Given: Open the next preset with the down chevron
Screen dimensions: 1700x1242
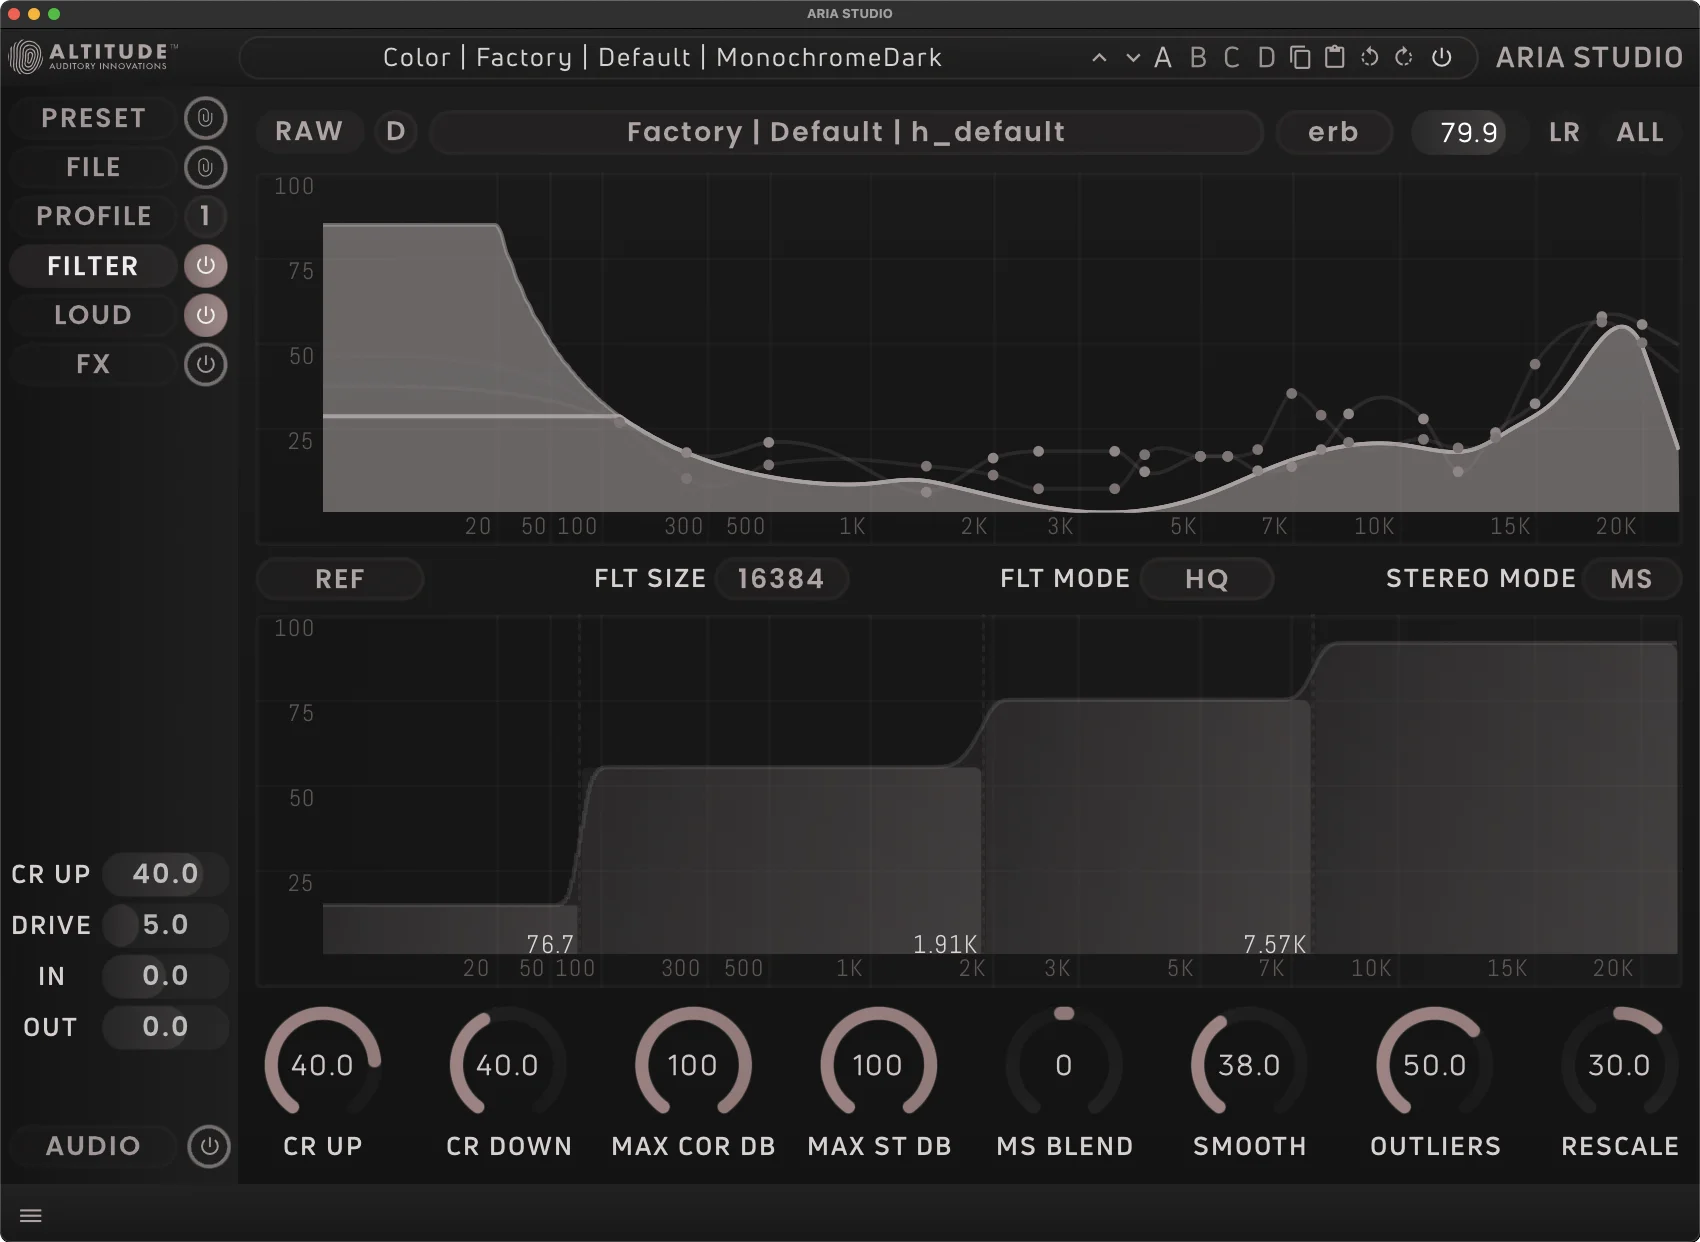Looking at the screenshot, I should (1132, 57).
